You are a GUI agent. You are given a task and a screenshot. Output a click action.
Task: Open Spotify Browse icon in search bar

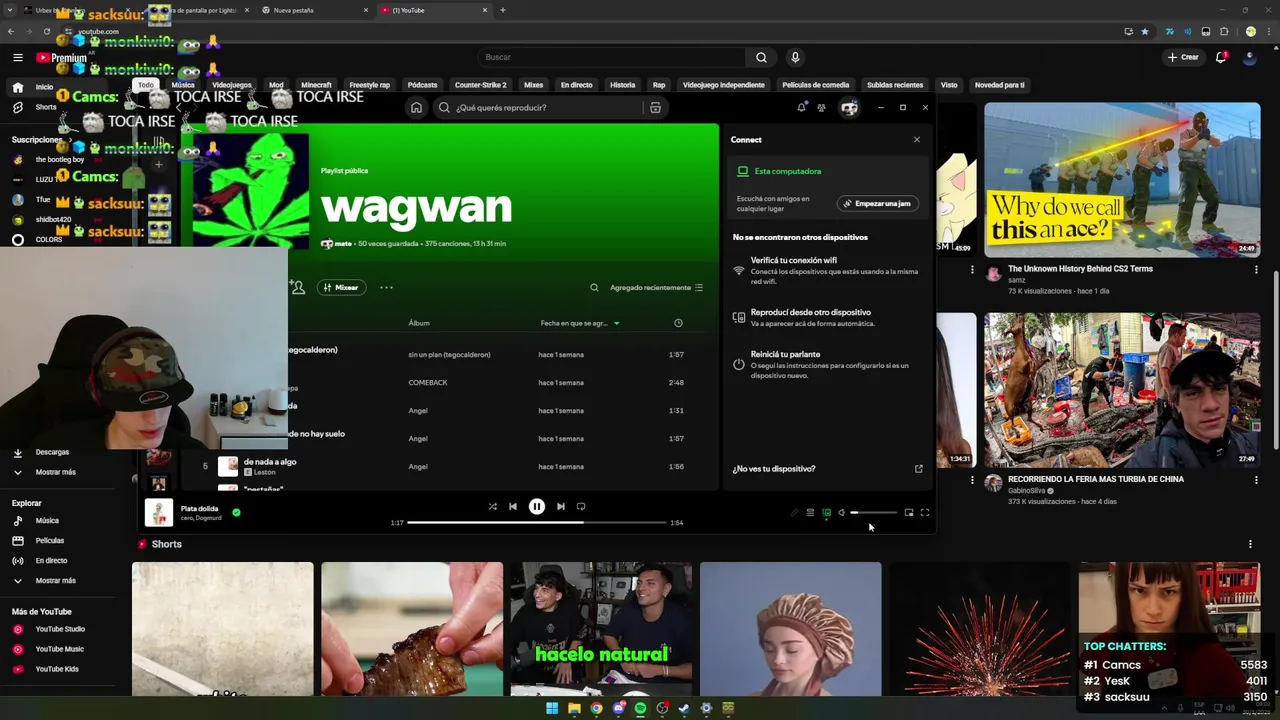coord(655,108)
